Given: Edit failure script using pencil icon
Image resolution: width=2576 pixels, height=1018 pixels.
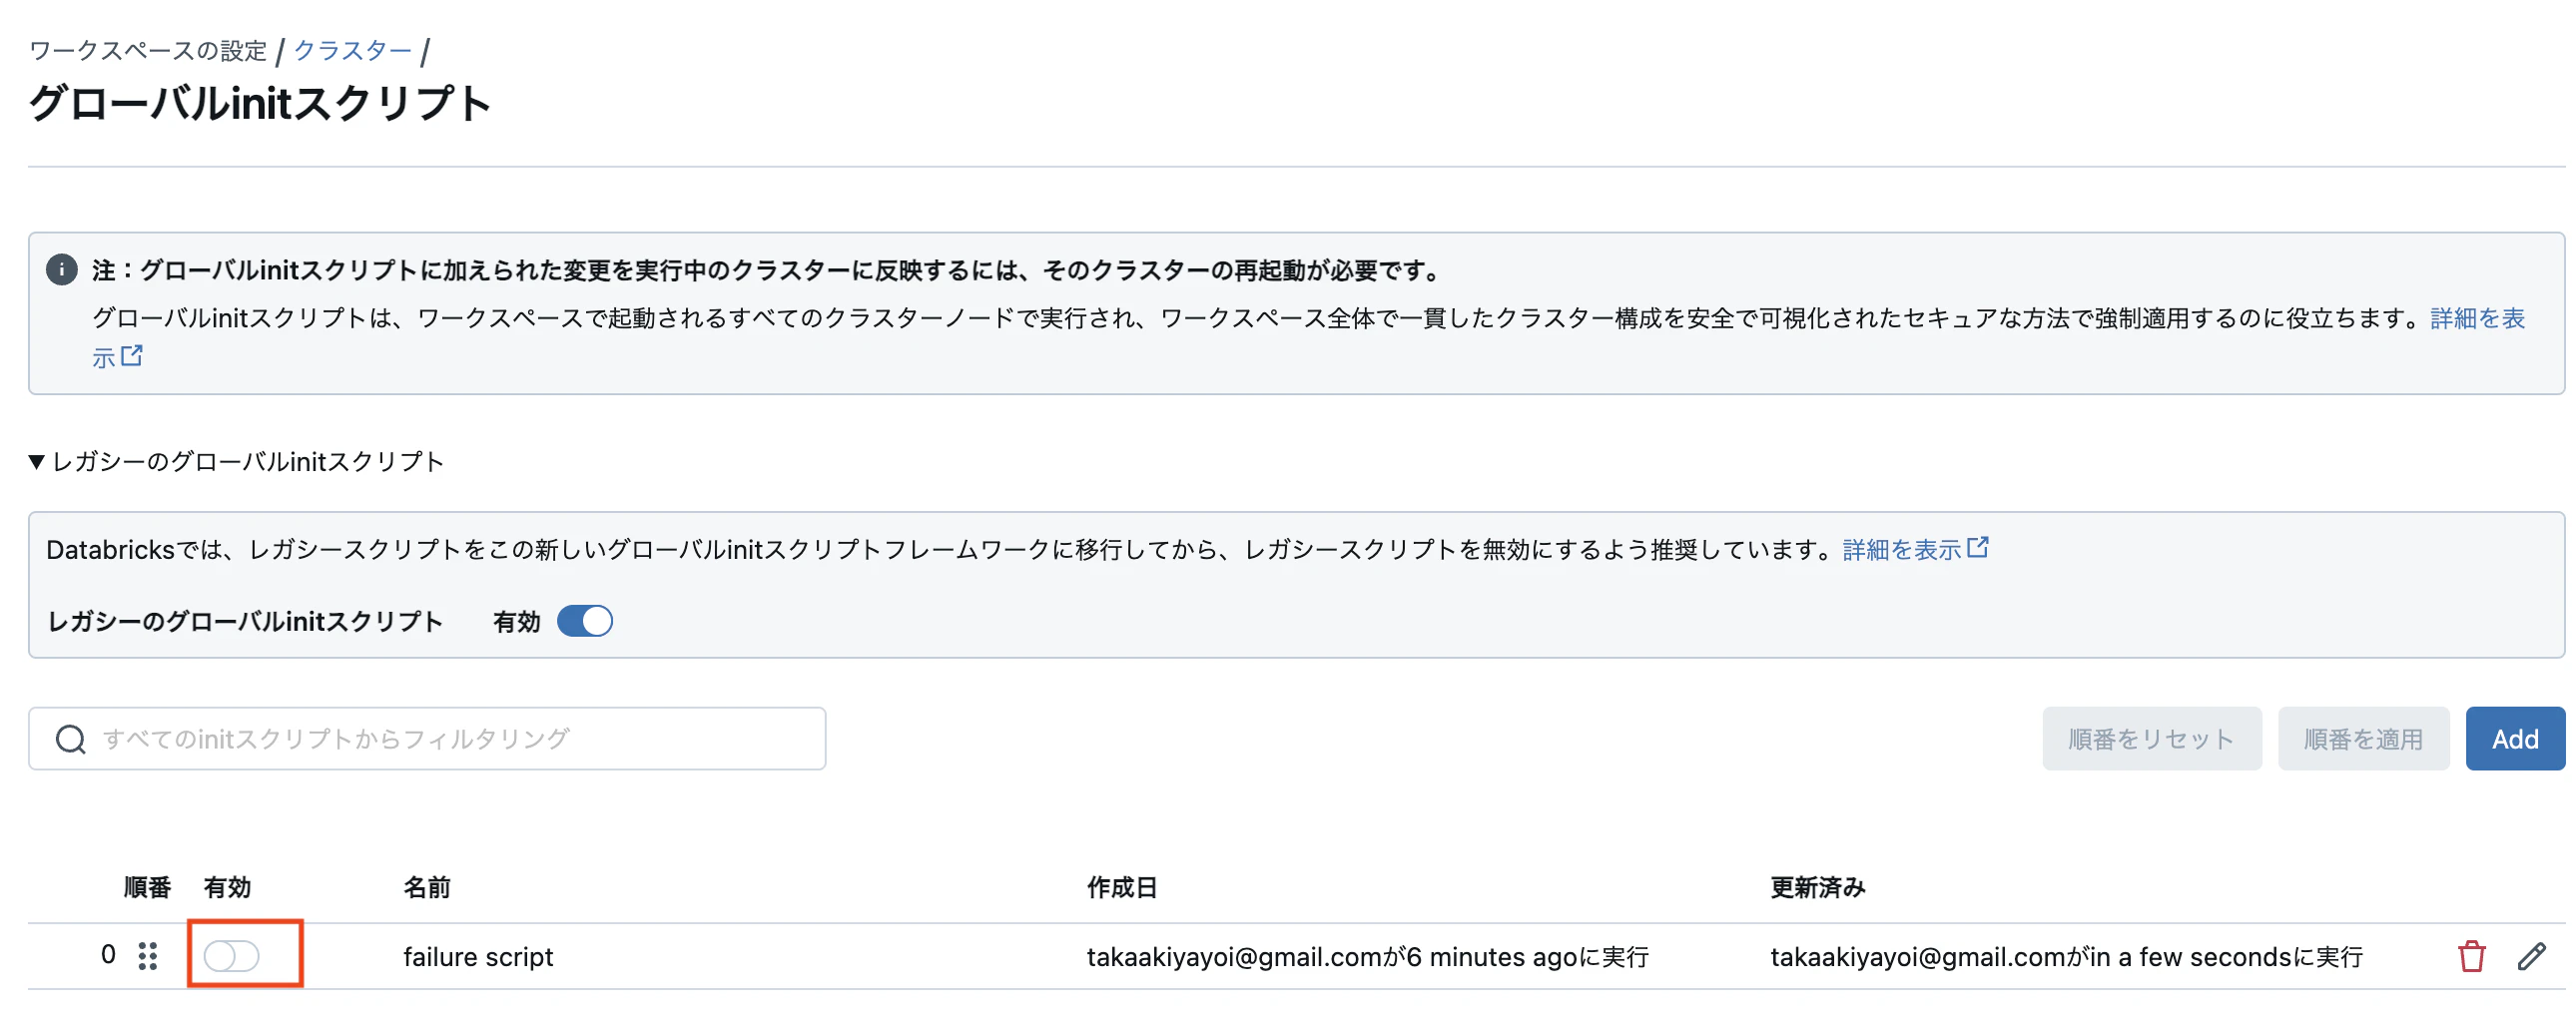Looking at the screenshot, I should tap(2531, 956).
